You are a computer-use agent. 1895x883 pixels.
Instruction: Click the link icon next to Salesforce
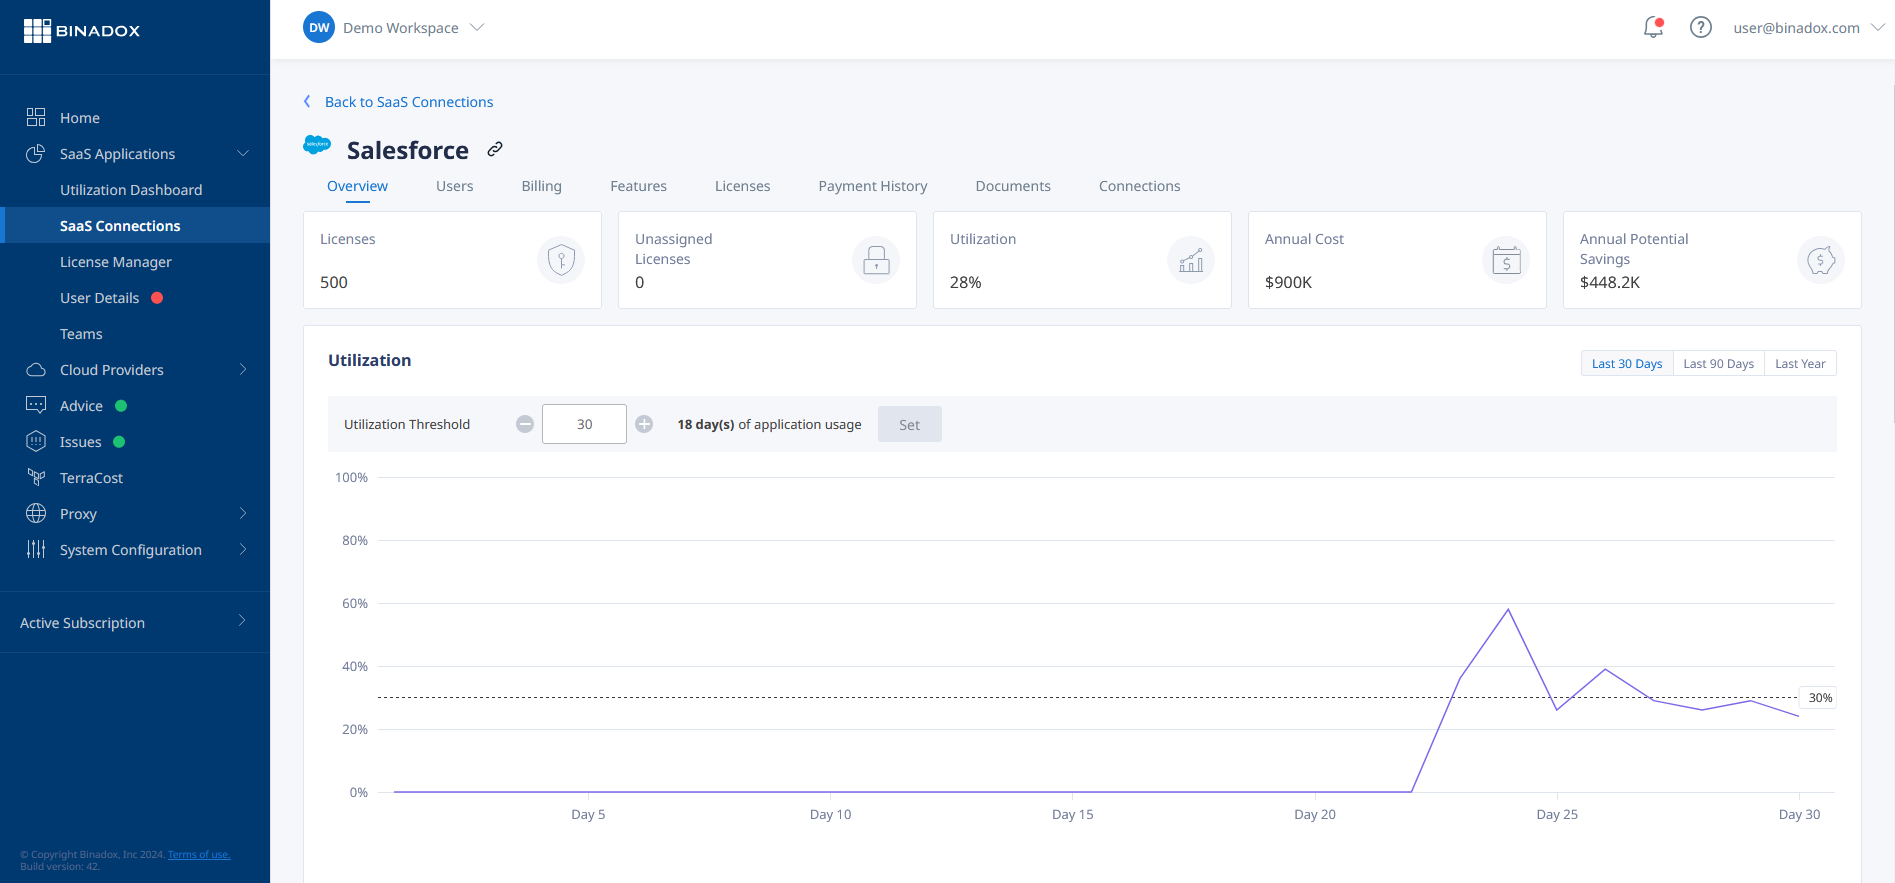point(495,149)
